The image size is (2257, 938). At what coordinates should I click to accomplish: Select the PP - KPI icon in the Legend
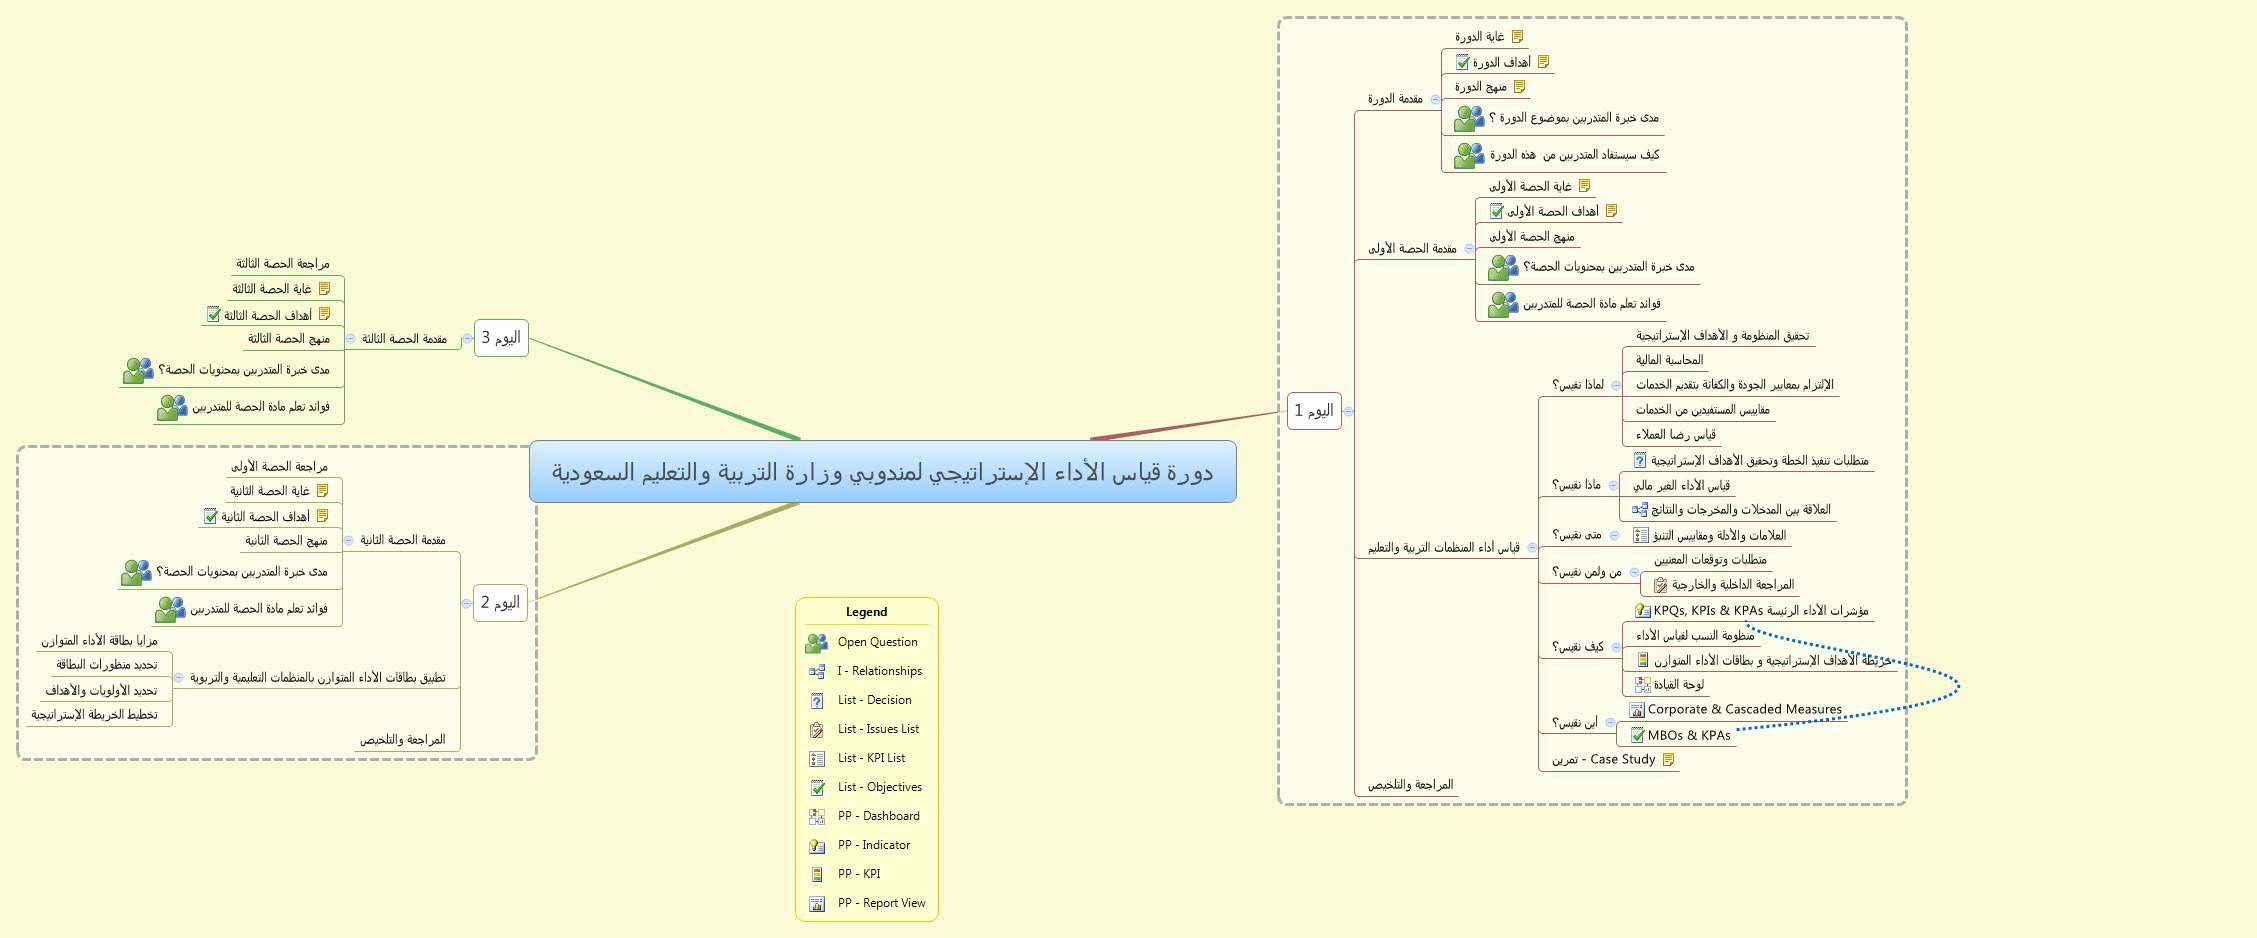click(x=818, y=873)
